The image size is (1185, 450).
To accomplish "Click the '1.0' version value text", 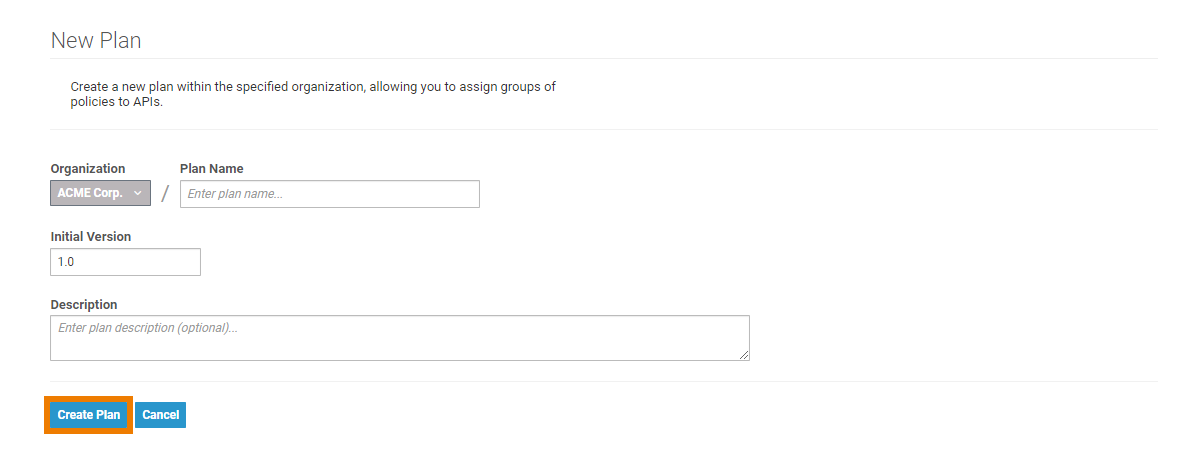I will pyautogui.click(x=66, y=262).
